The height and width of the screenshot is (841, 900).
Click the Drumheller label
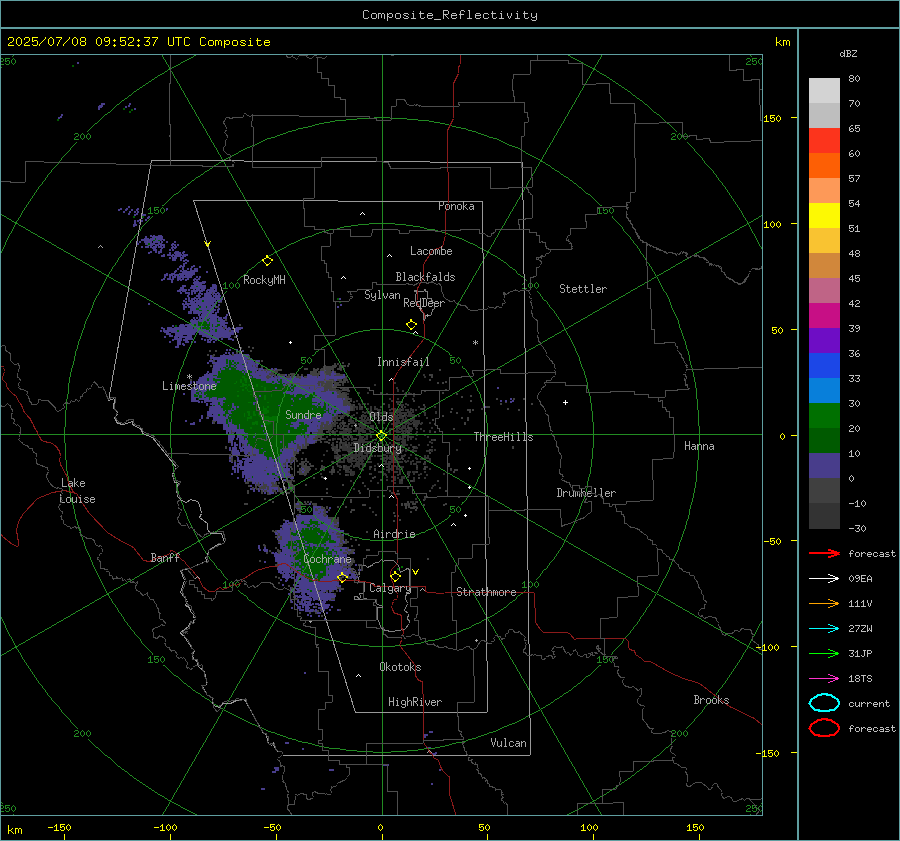[586, 493]
